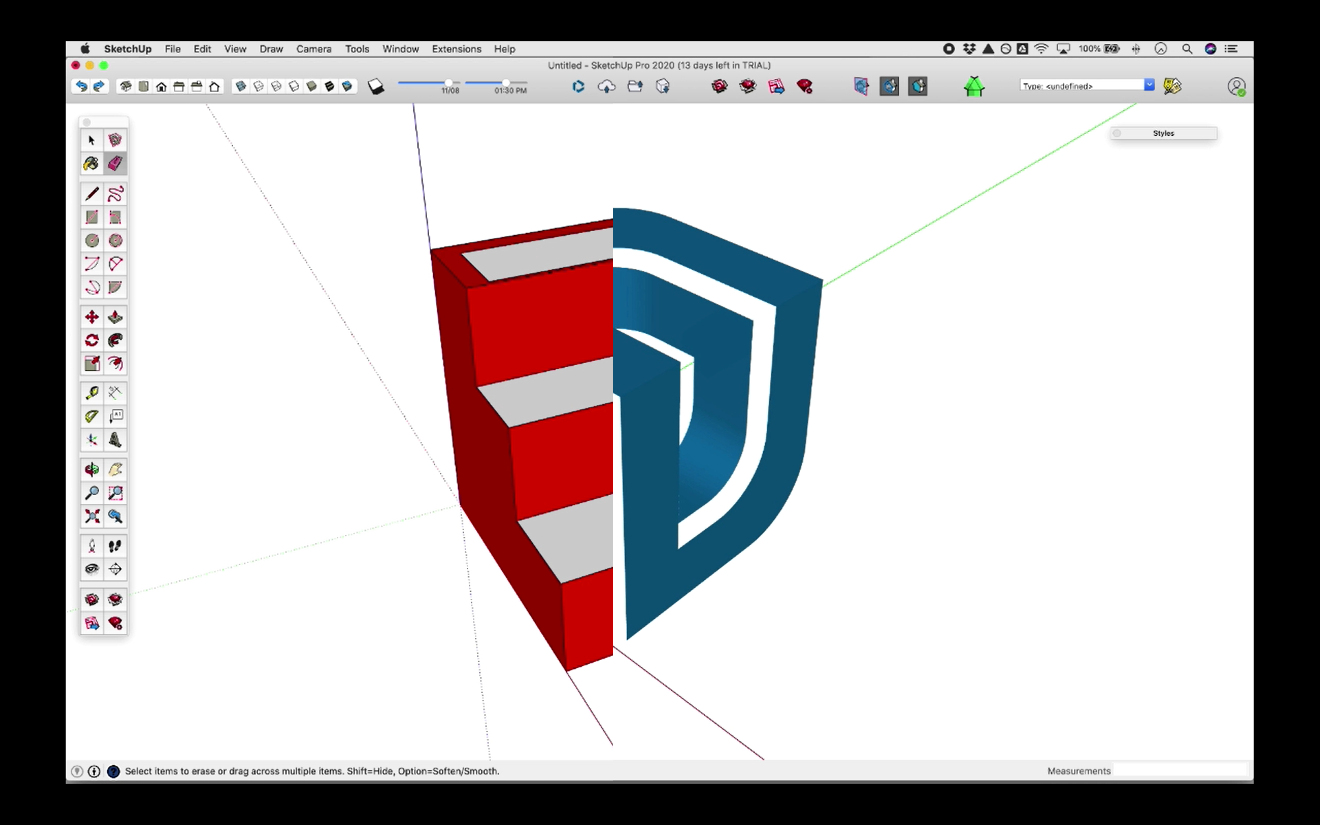Open 3D Warehouse from top toolbar
1320x825 pixels.
pyautogui.click(x=720, y=87)
